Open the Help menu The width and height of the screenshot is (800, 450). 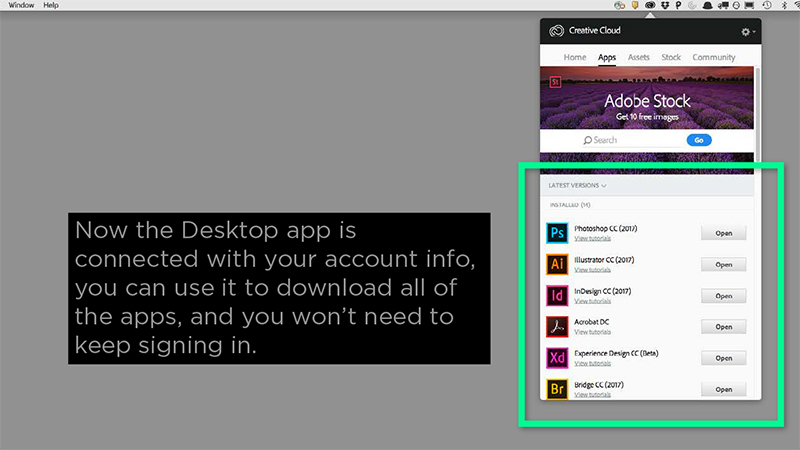tap(51, 5)
